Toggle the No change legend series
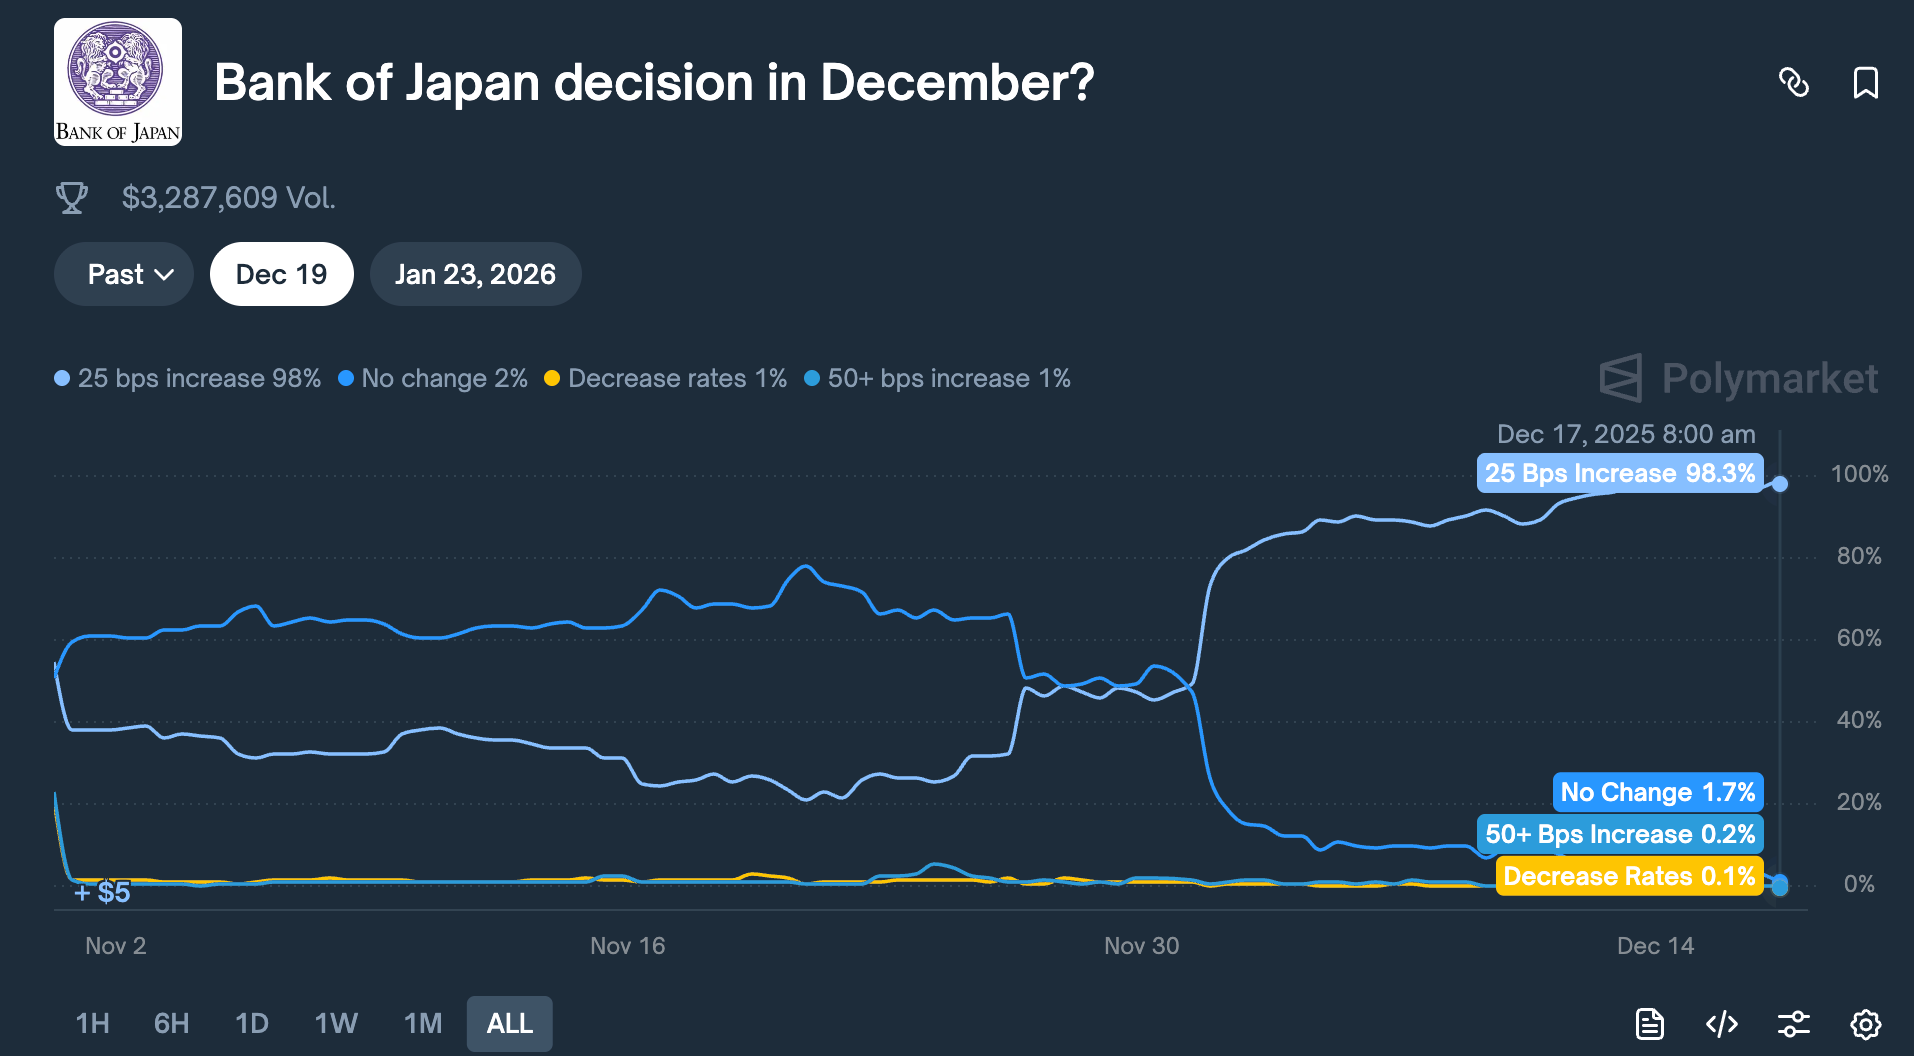 point(434,378)
